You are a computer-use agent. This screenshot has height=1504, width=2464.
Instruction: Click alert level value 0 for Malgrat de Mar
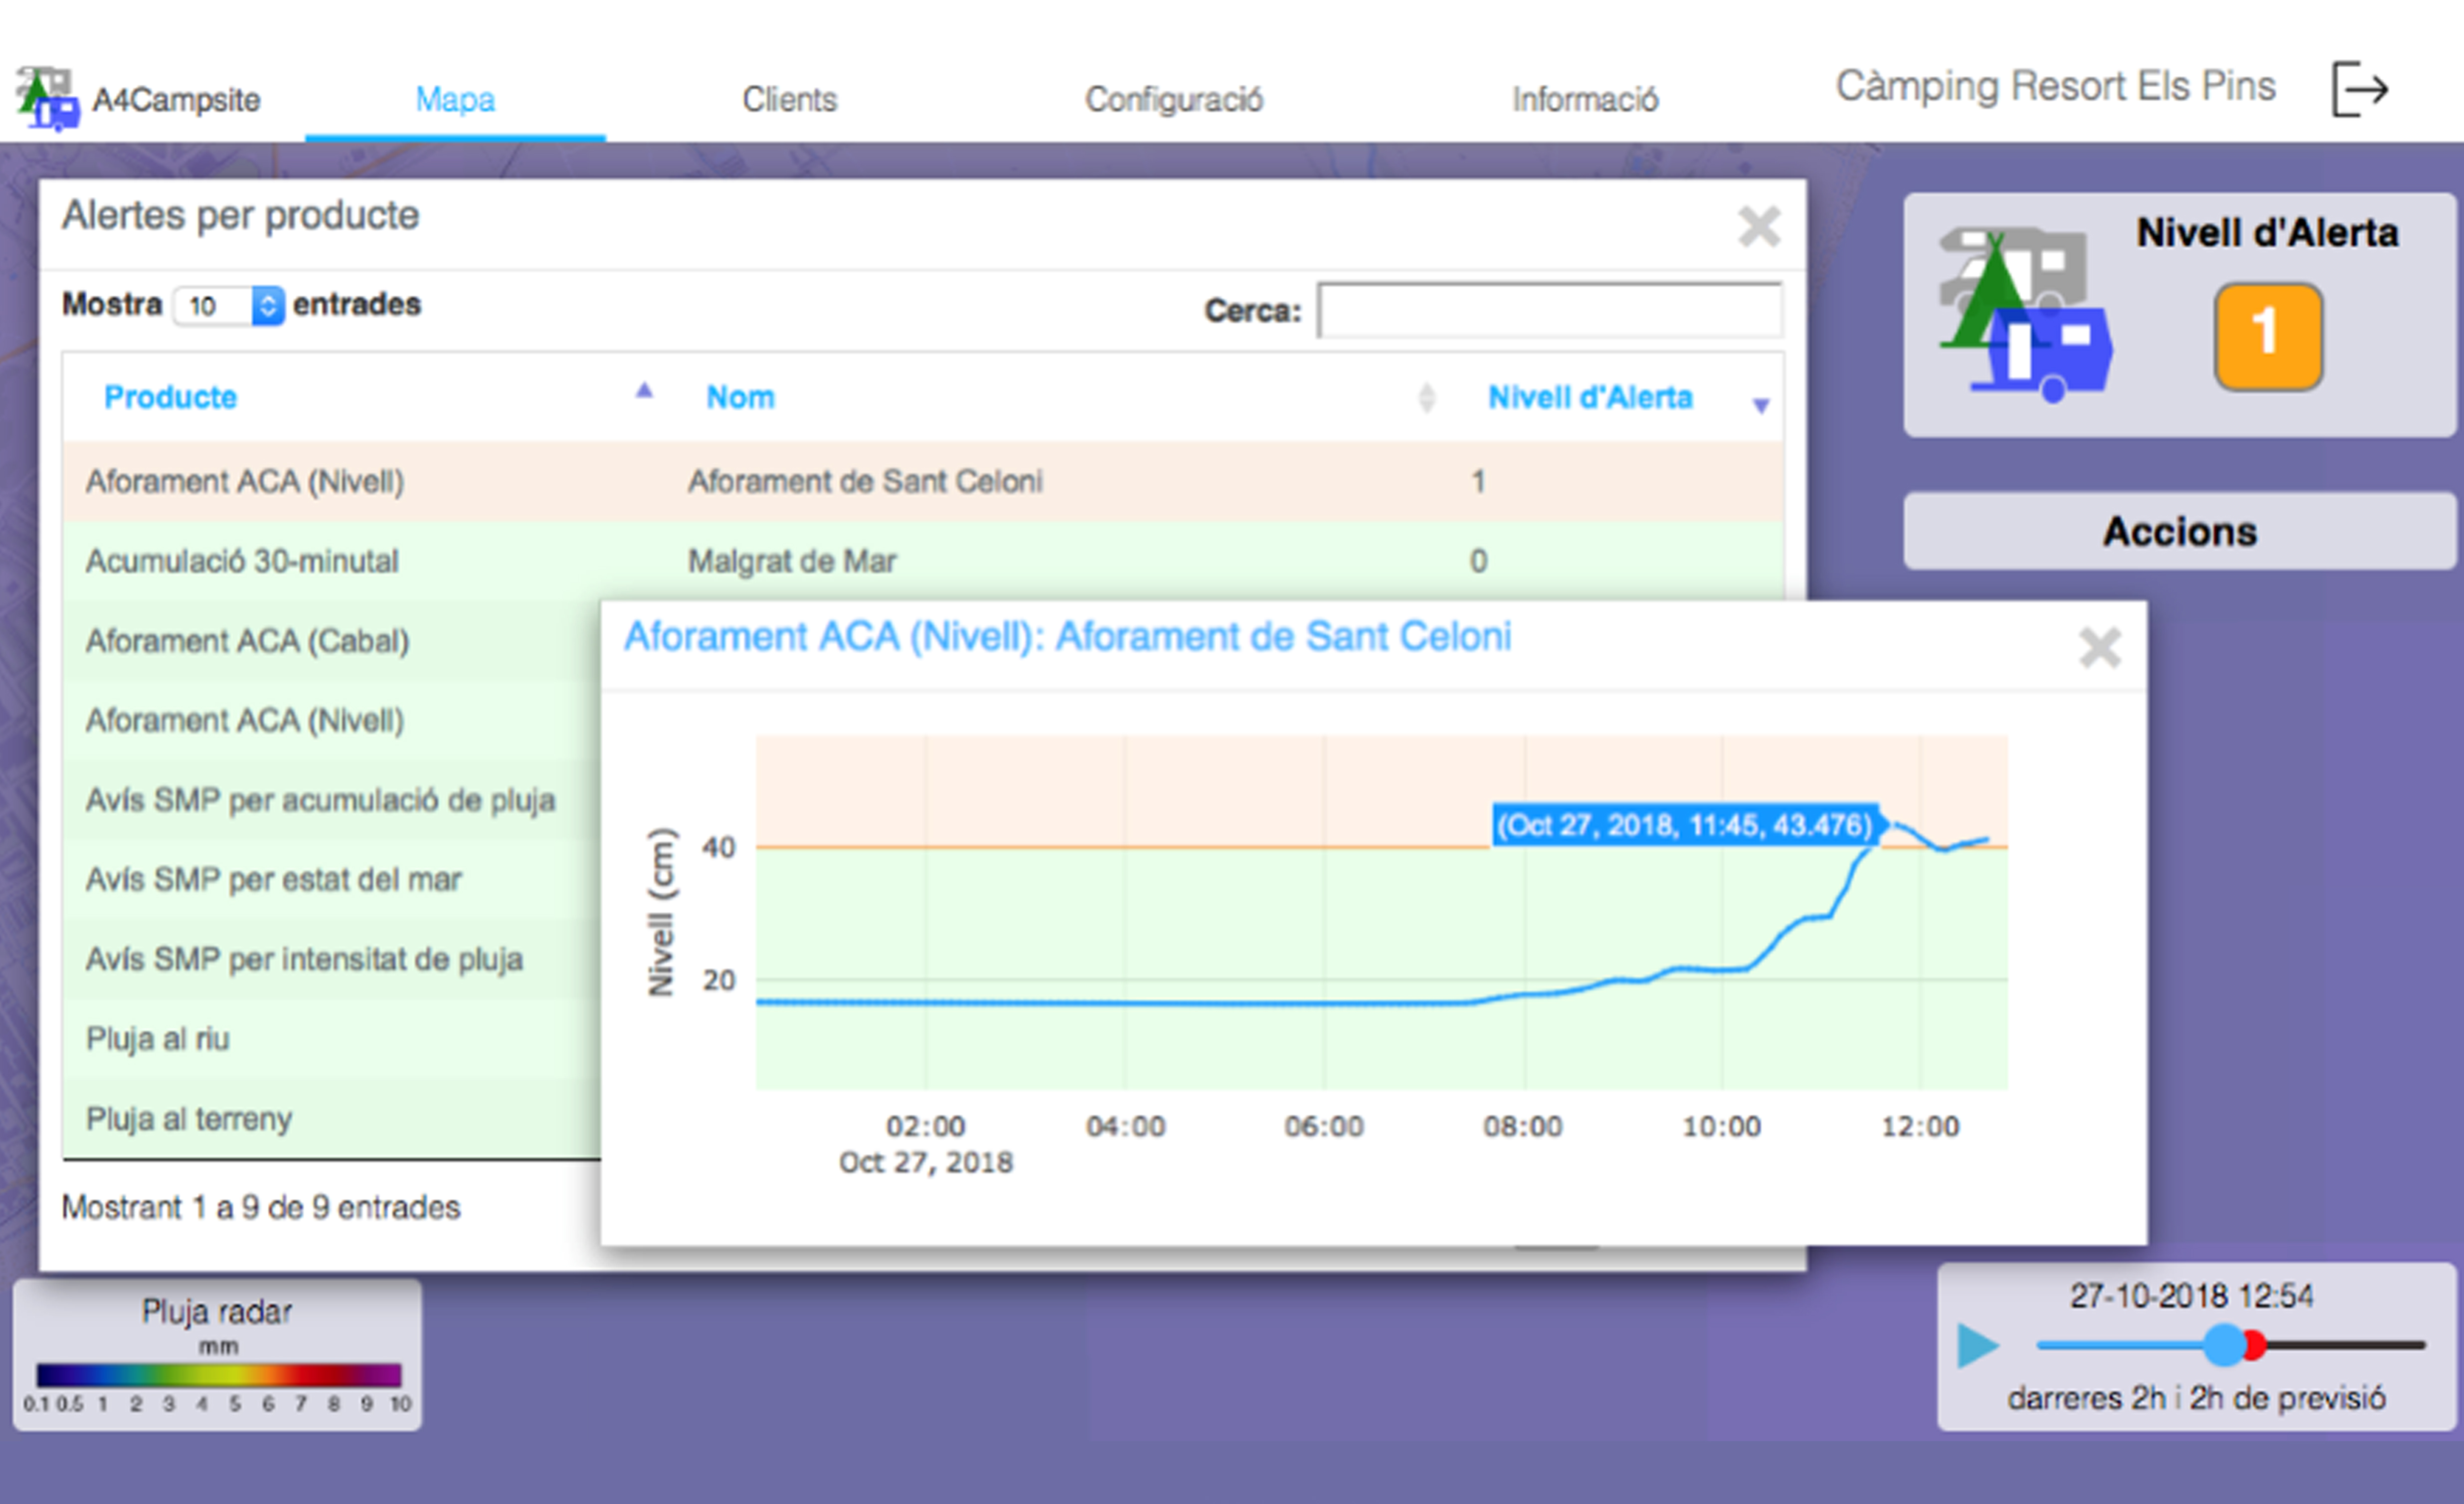[1478, 561]
